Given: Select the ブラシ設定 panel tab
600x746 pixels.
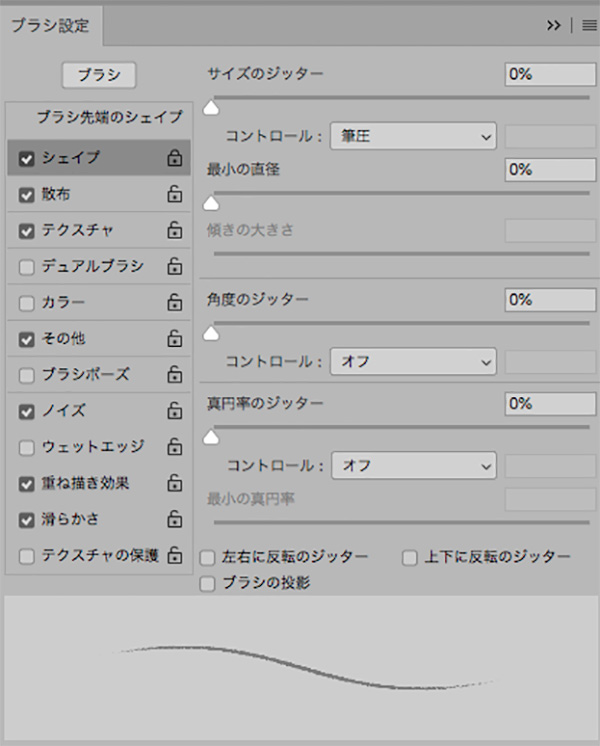Looking at the screenshot, I should click(x=50, y=26).
